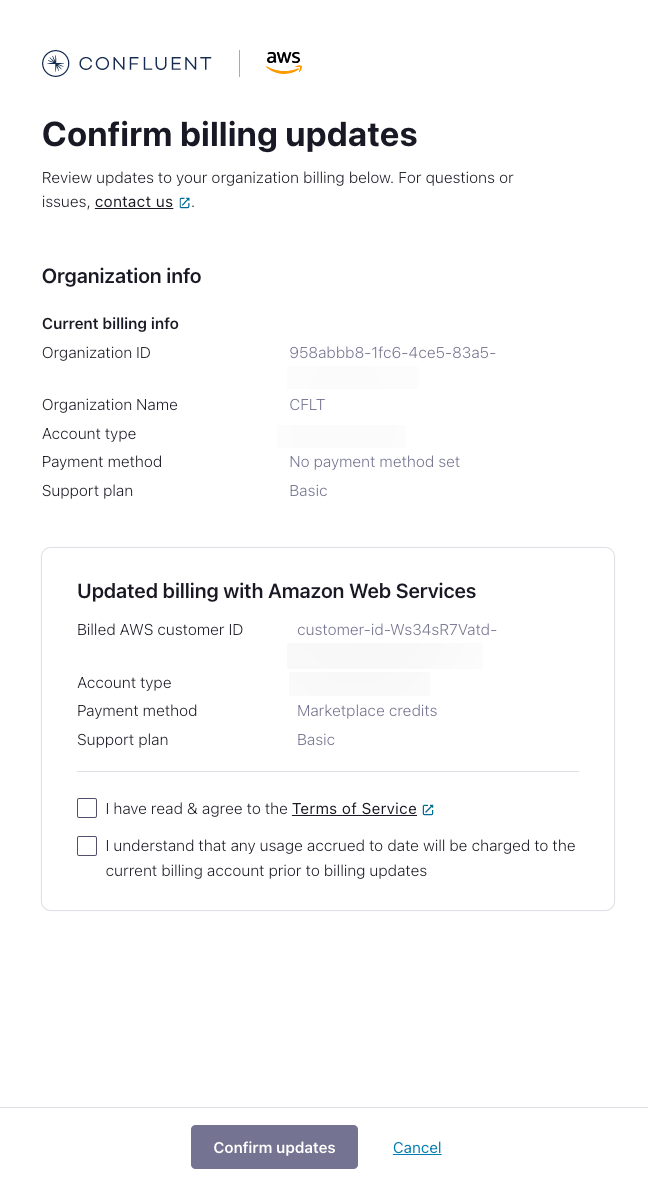
Task: Click the external-link icon beside contact us
Action: [x=183, y=201]
